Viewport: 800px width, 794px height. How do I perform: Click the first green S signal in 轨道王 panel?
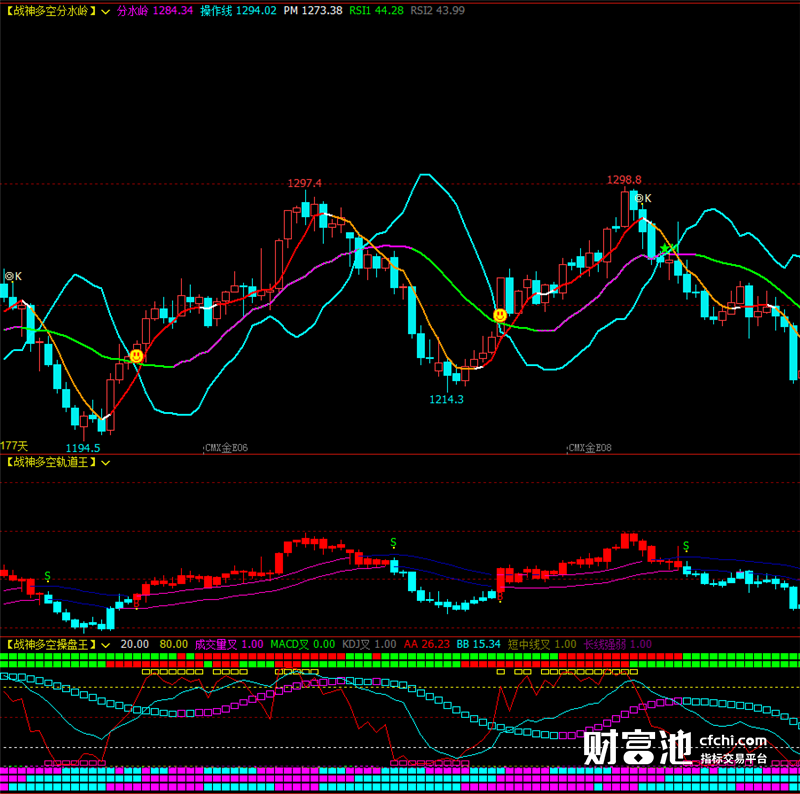pyautogui.click(x=47, y=576)
